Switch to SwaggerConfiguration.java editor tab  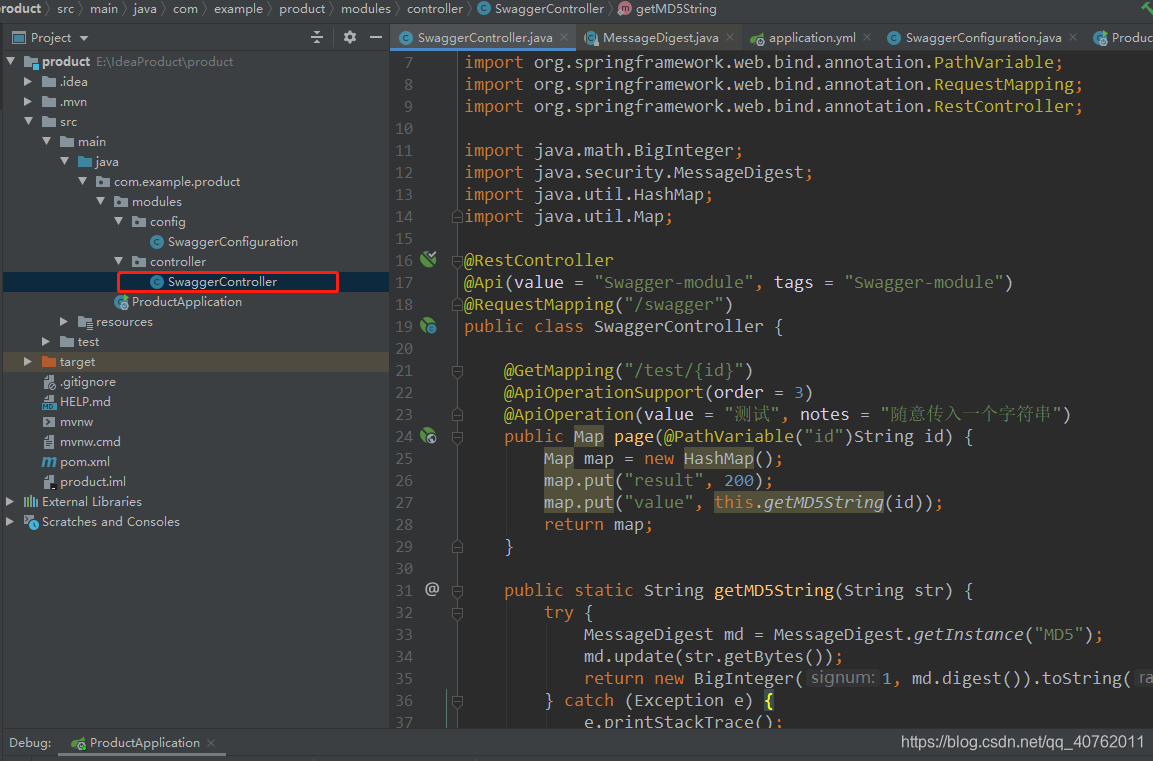point(983,37)
